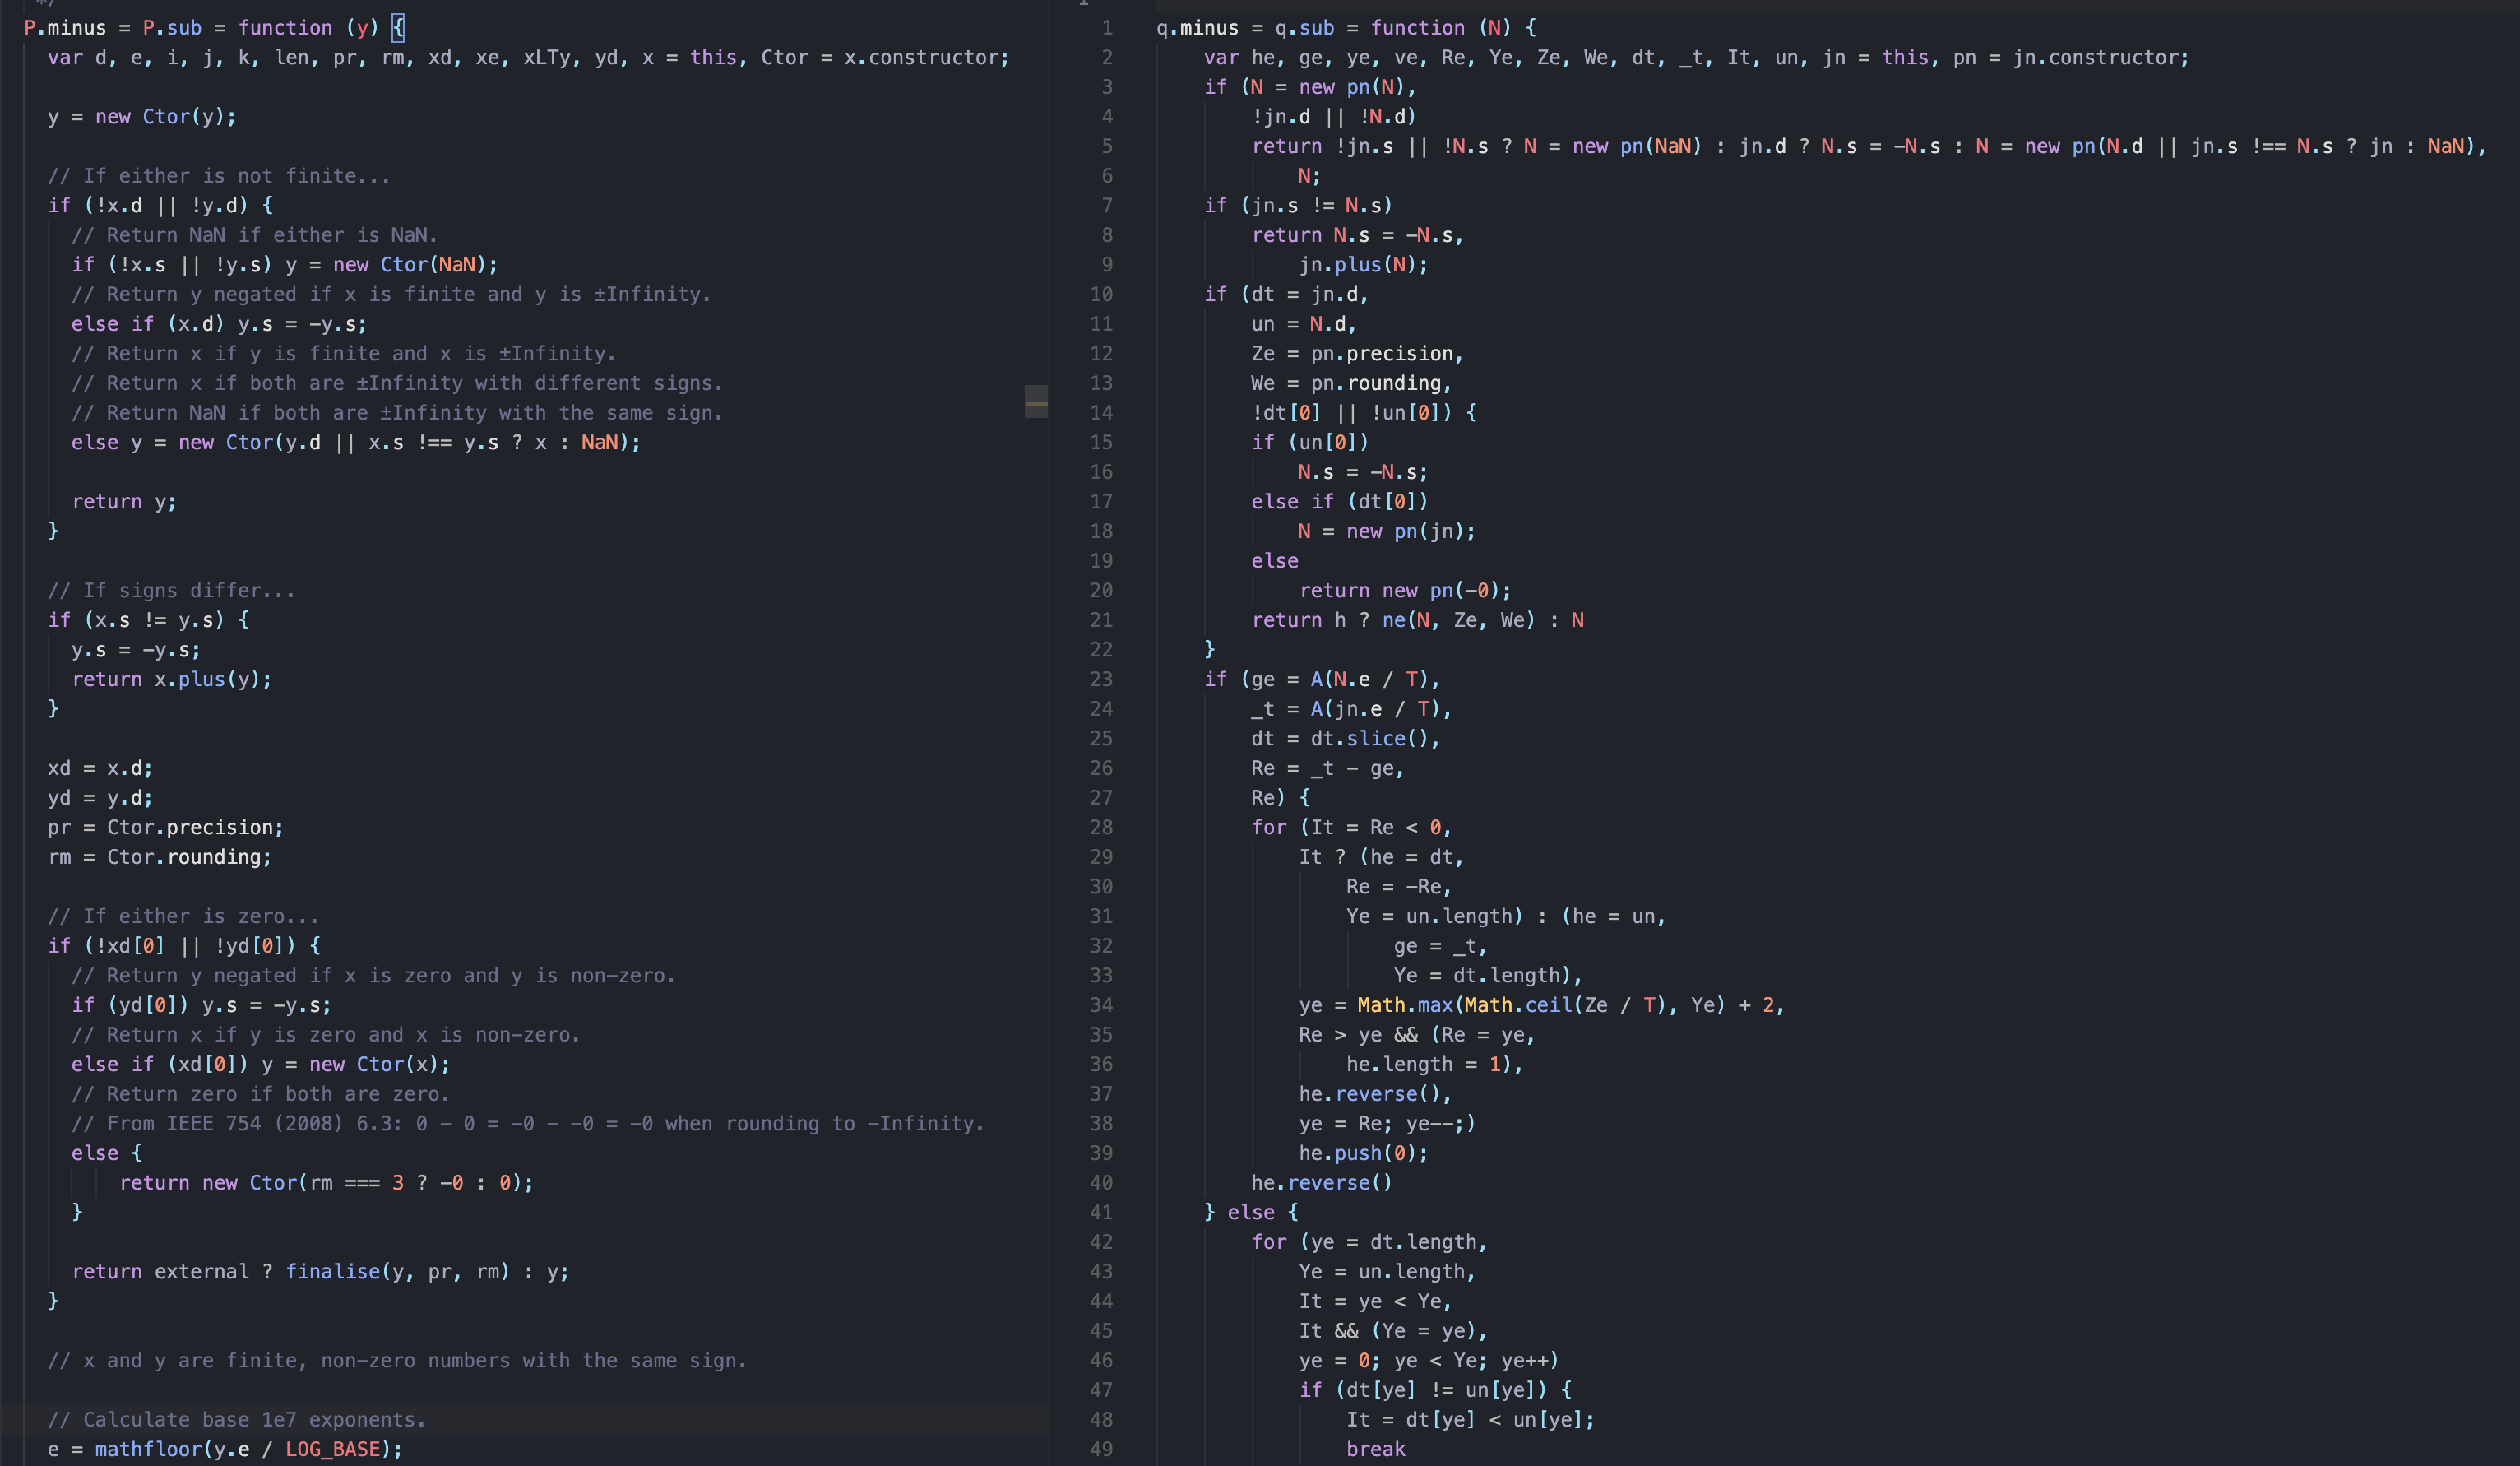This screenshot has width=2520, height=1466.
Task: Click comment '// Return NaN if either is NaN.'
Action: [255, 235]
